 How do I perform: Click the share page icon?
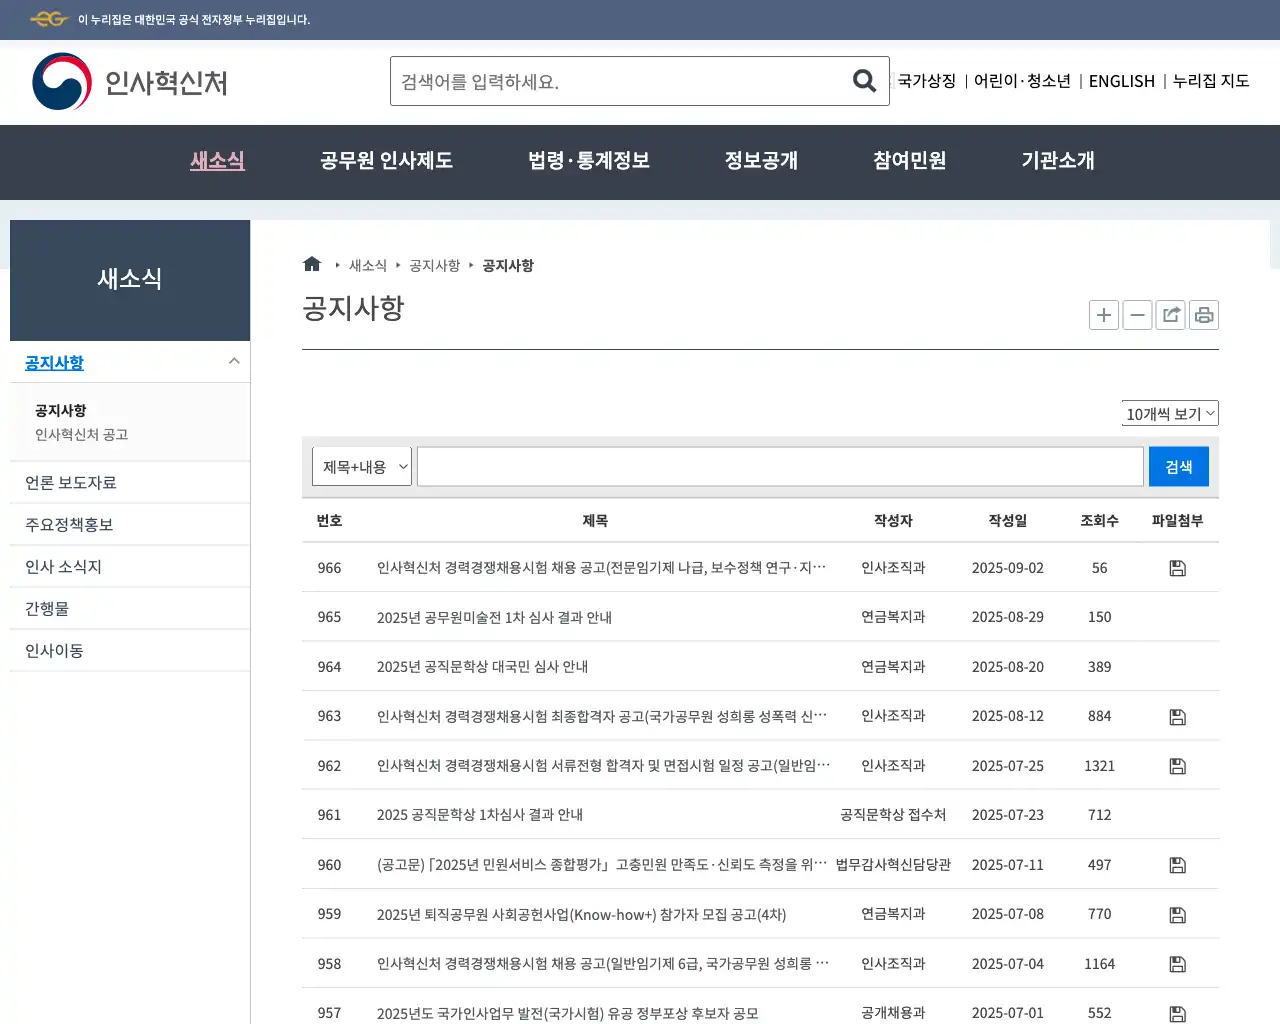coord(1170,315)
